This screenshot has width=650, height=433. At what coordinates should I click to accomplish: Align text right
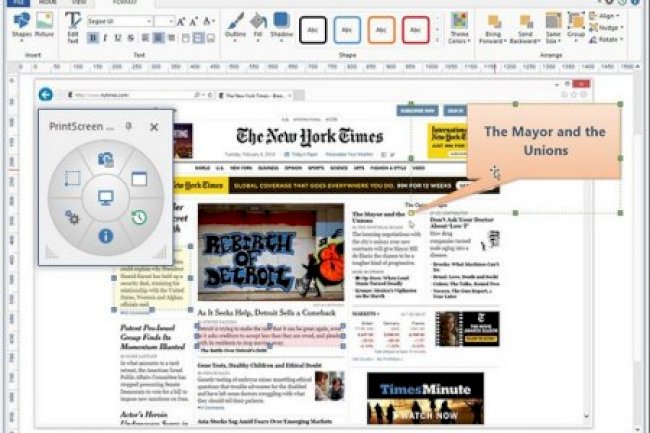(171, 38)
